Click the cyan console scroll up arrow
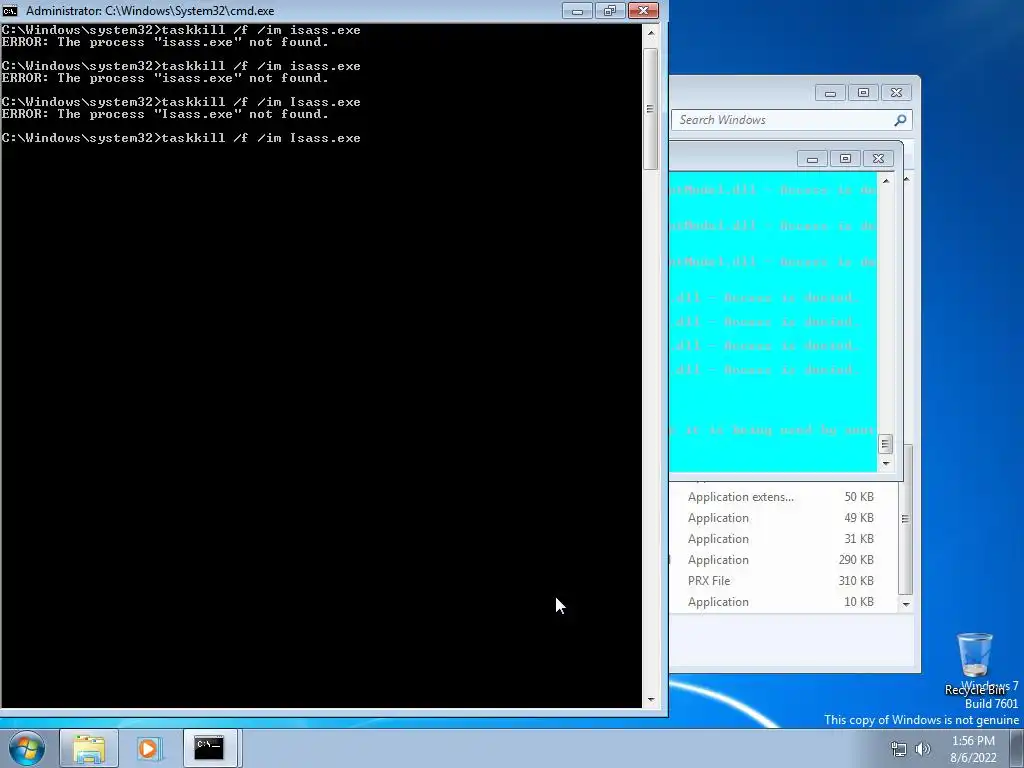This screenshot has width=1024, height=768. (x=886, y=181)
